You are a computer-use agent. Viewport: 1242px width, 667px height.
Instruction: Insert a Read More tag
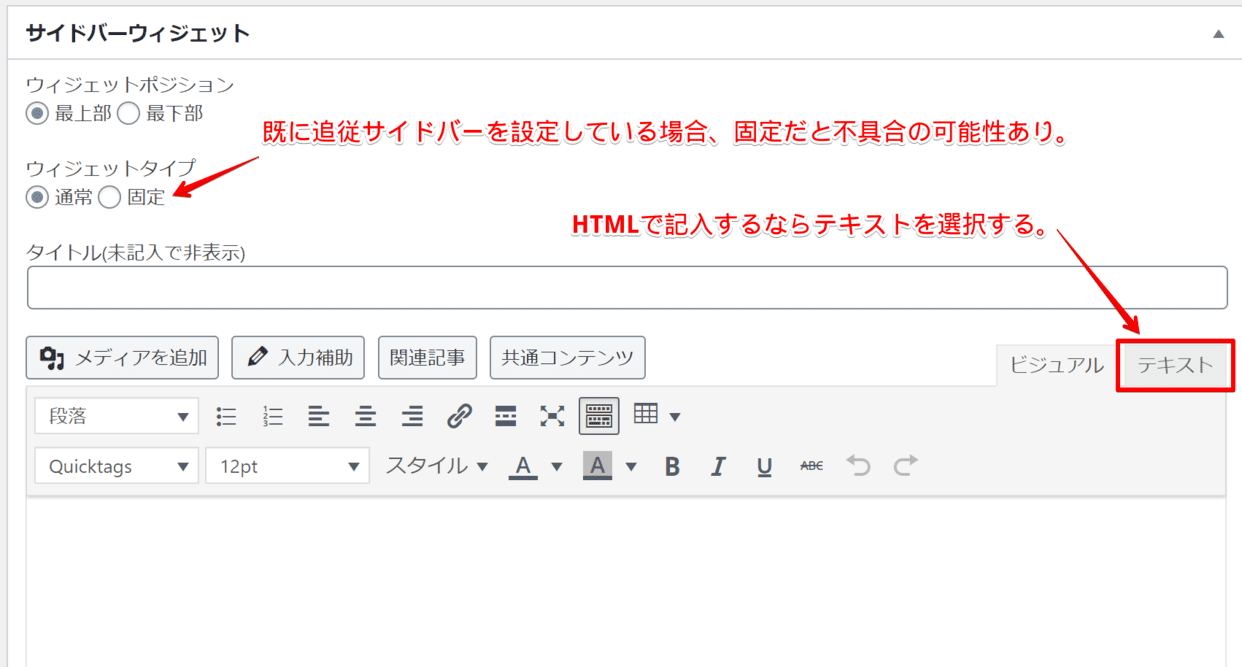point(505,416)
